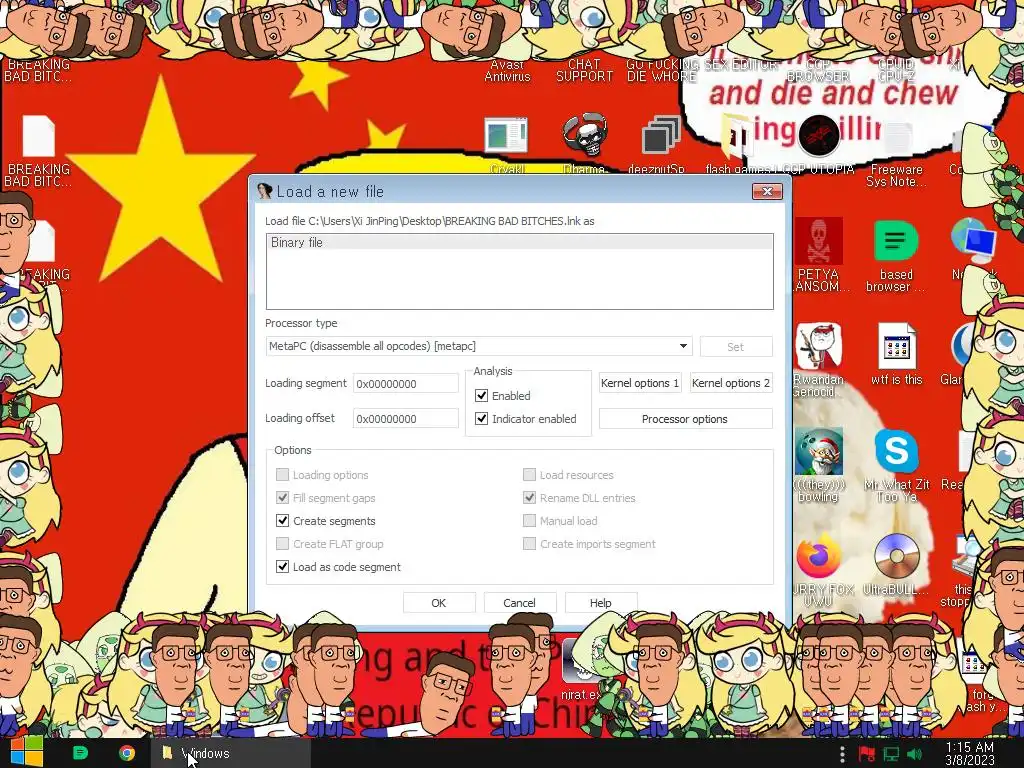Uncheck Create segments option
Viewport: 1024px width, 768px height.
(x=282, y=520)
